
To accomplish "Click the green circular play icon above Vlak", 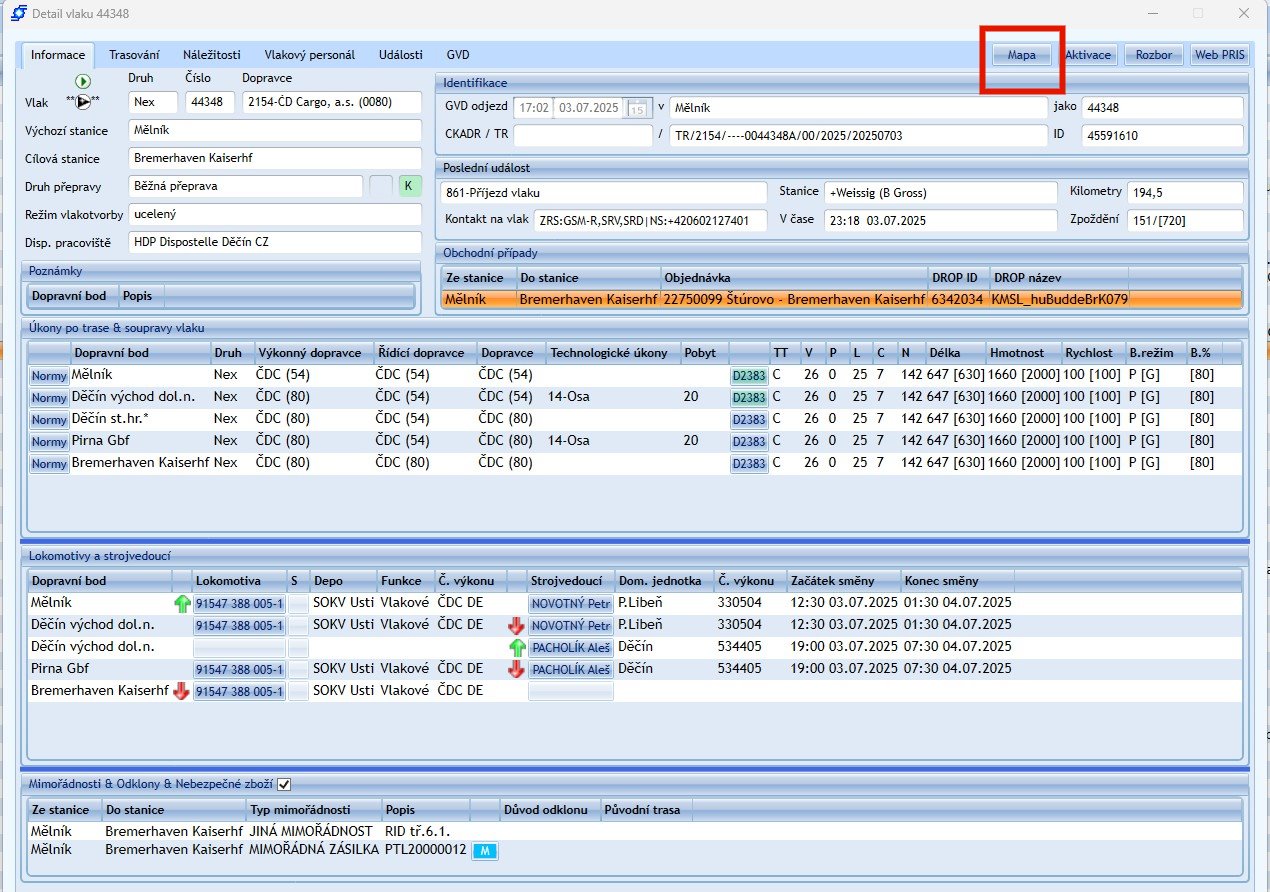I will [83, 81].
